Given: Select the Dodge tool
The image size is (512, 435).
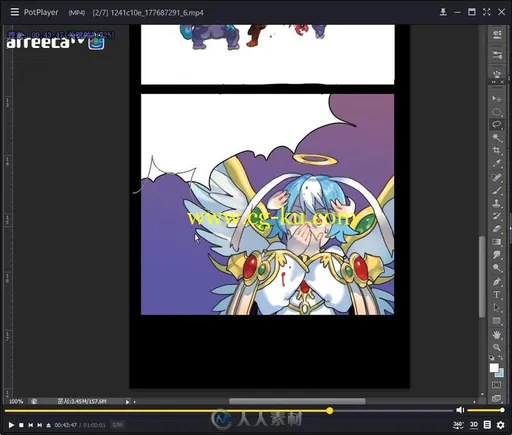Looking at the screenshot, I should point(496,268).
